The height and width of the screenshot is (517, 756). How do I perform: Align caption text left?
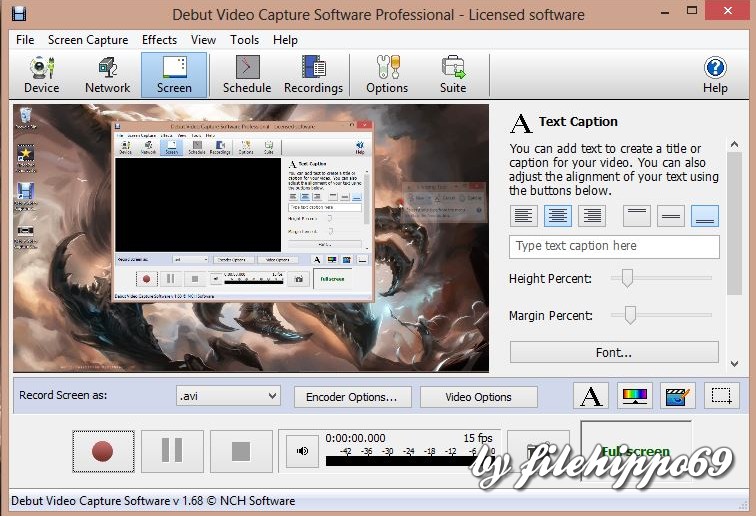524,216
